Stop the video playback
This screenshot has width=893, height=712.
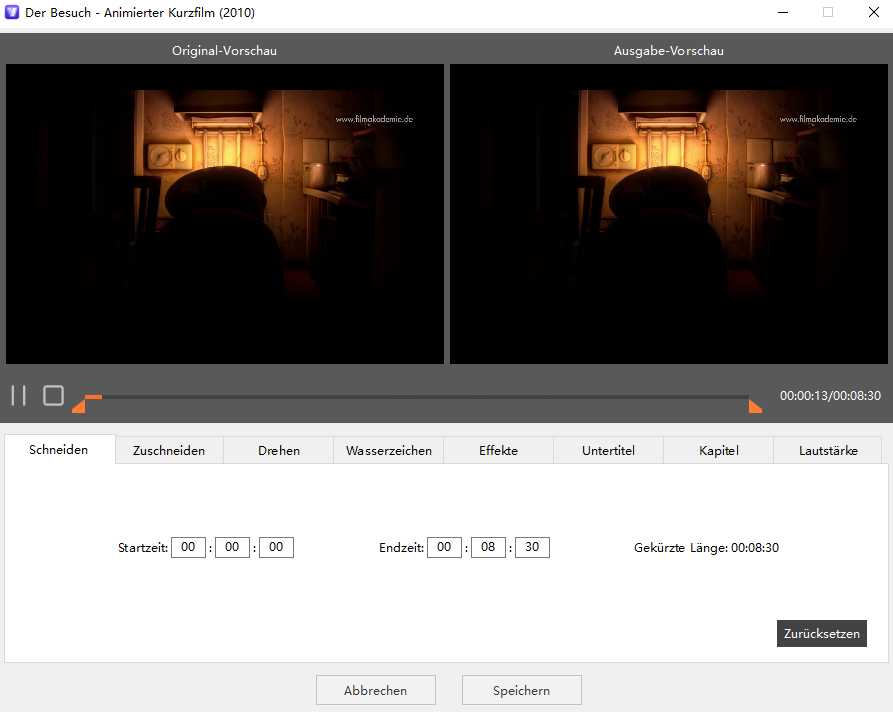53,395
